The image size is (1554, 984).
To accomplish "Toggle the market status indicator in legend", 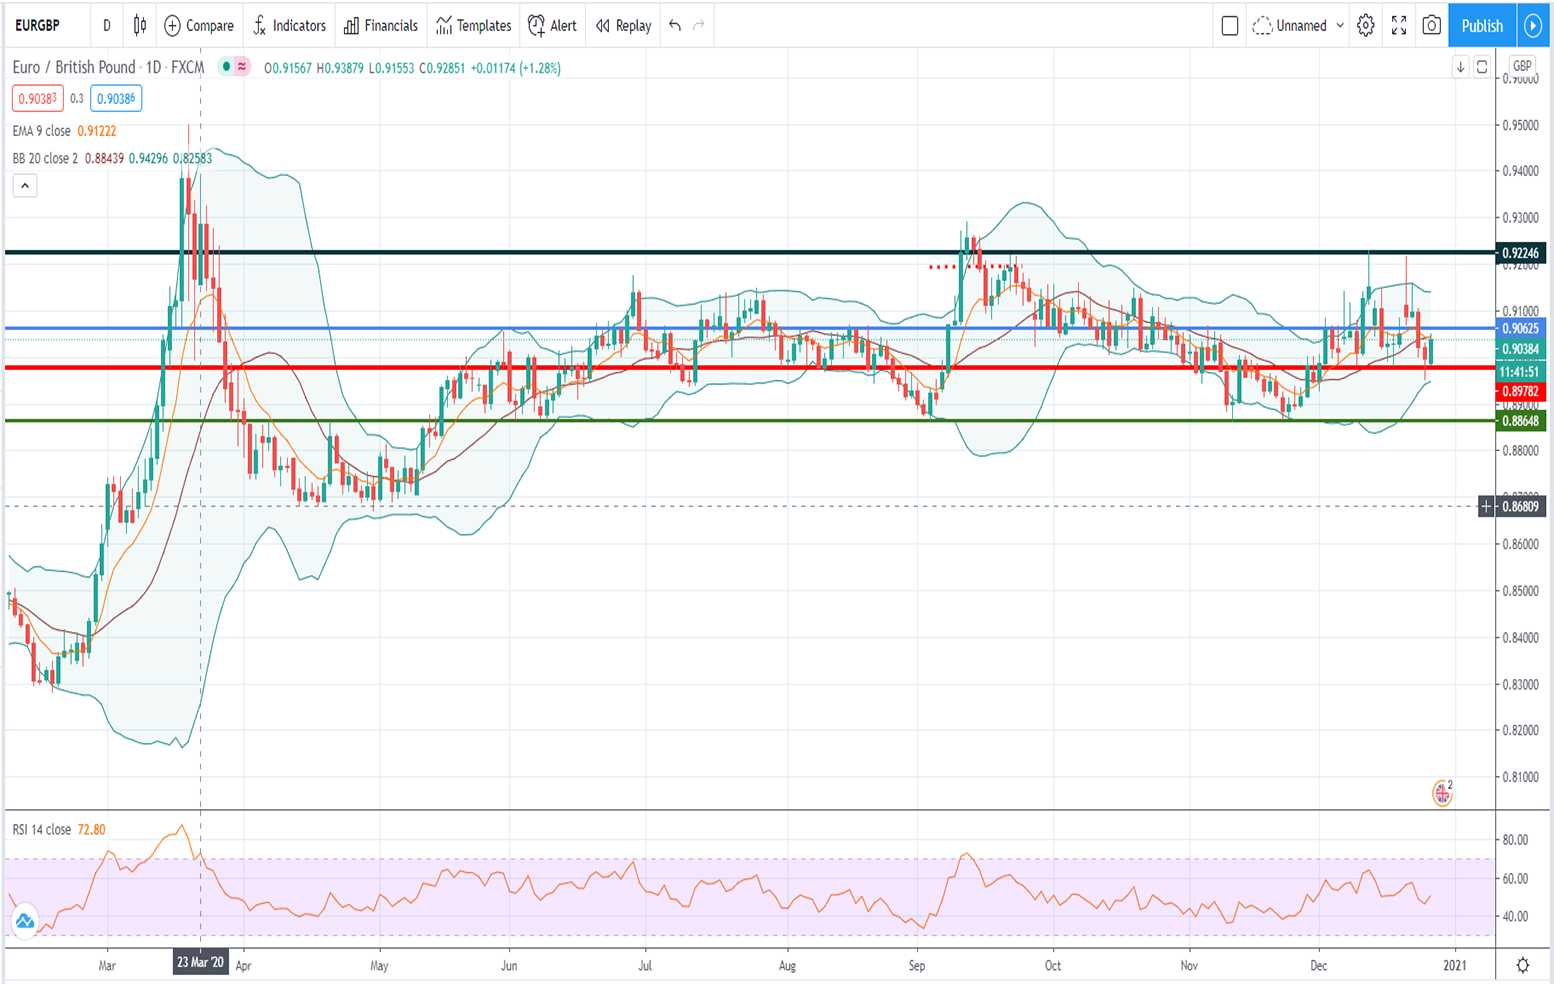I will pos(227,67).
